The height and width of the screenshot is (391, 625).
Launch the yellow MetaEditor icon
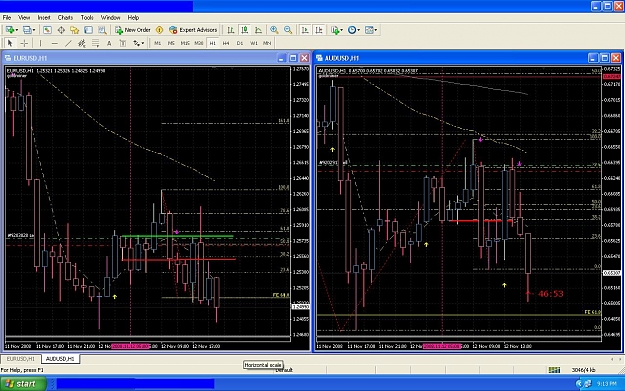(x=159, y=30)
